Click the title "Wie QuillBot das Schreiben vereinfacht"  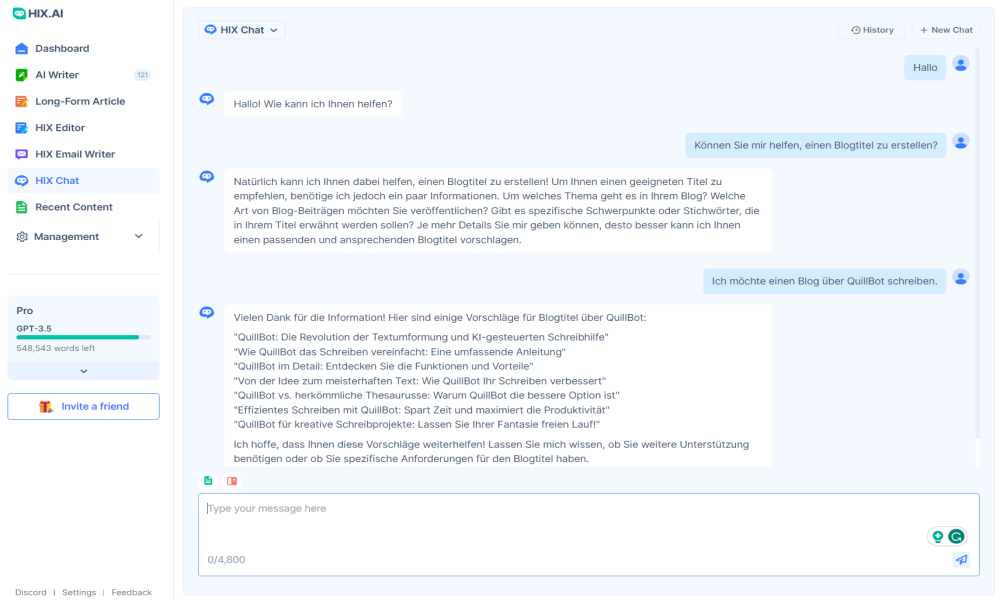400,352
